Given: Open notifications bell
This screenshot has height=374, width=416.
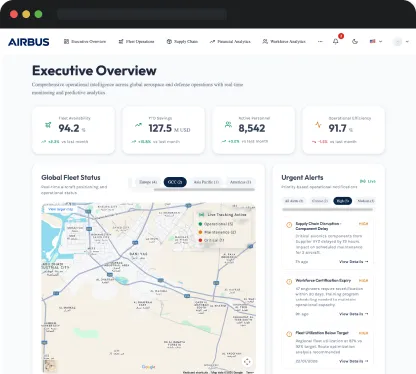Looking at the screenshot, I should pyautogui.click(x=336, y=41).
